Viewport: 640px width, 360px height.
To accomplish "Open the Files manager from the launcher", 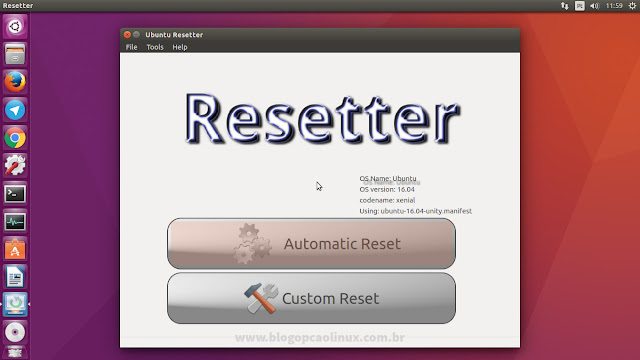I will 15,54.
